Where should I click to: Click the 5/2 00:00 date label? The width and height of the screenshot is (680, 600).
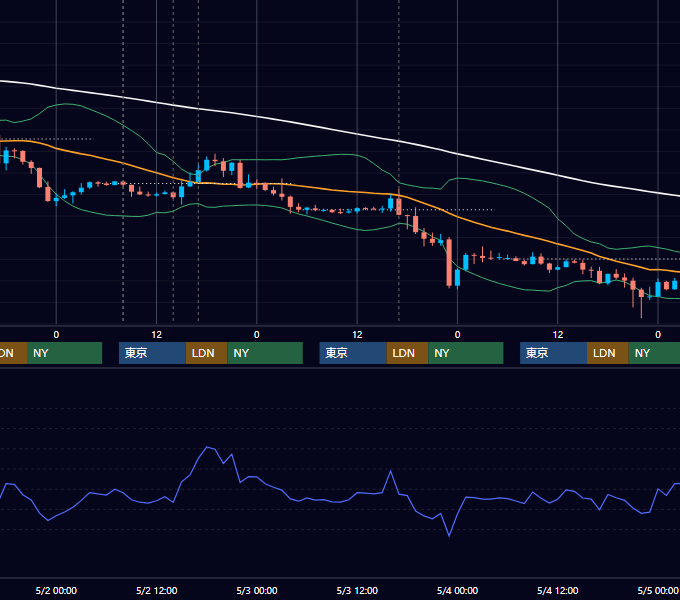[x=56, y=590]
